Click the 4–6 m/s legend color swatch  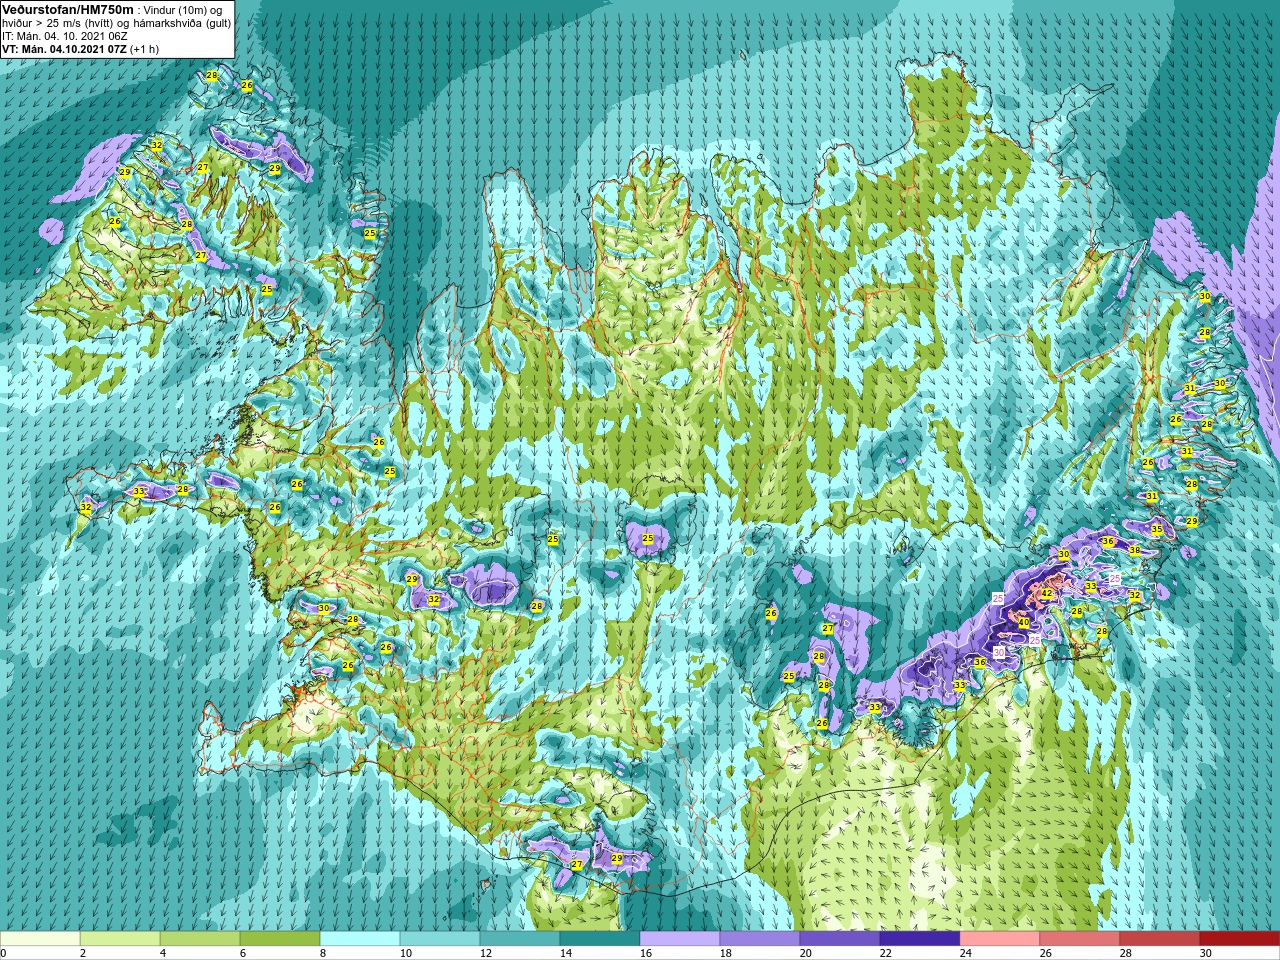click(200, 939)
